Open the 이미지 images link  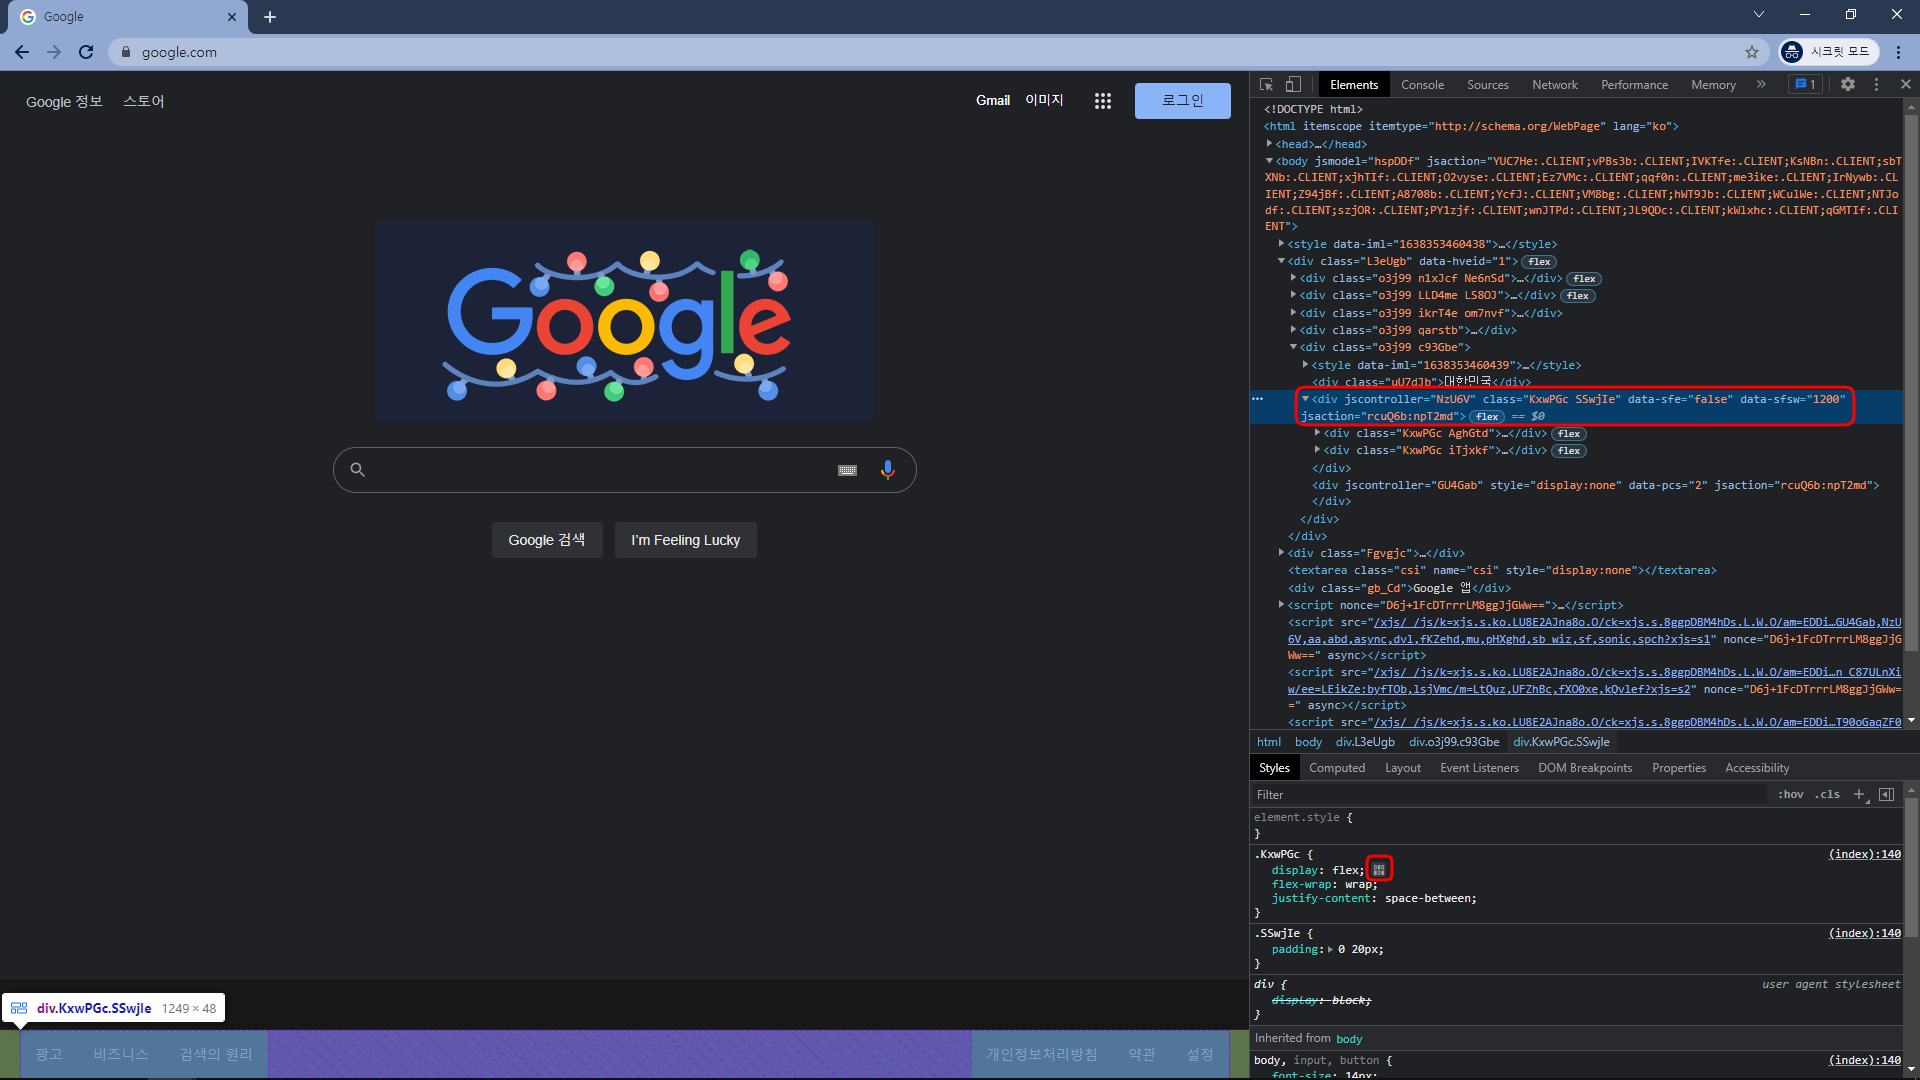click(x=1044, y=100)
